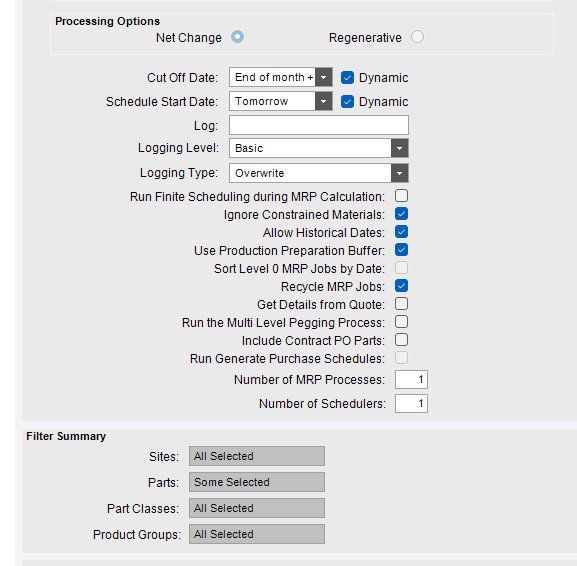This screenshot has width=577, height=566.
Task: Expand the Logging Type dropdown
Action: click(399, 173)
